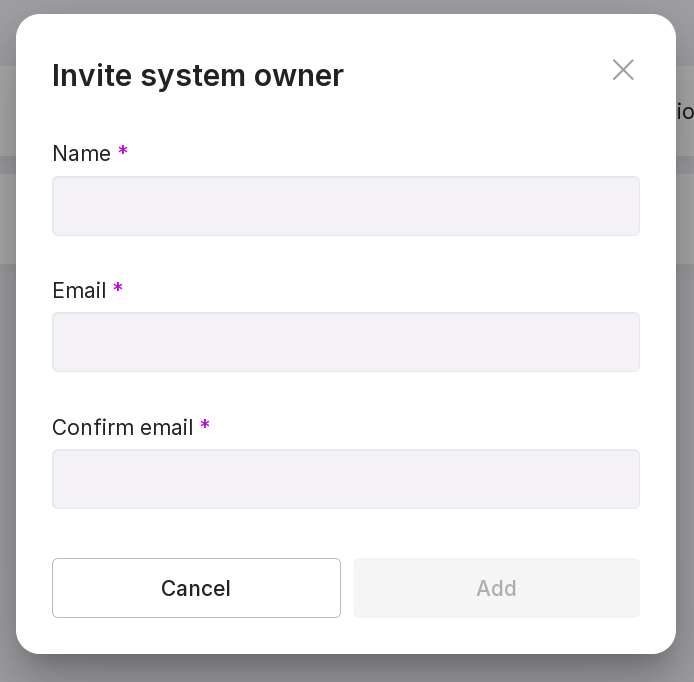Click the Invite system owner heading

click(197, 76)
